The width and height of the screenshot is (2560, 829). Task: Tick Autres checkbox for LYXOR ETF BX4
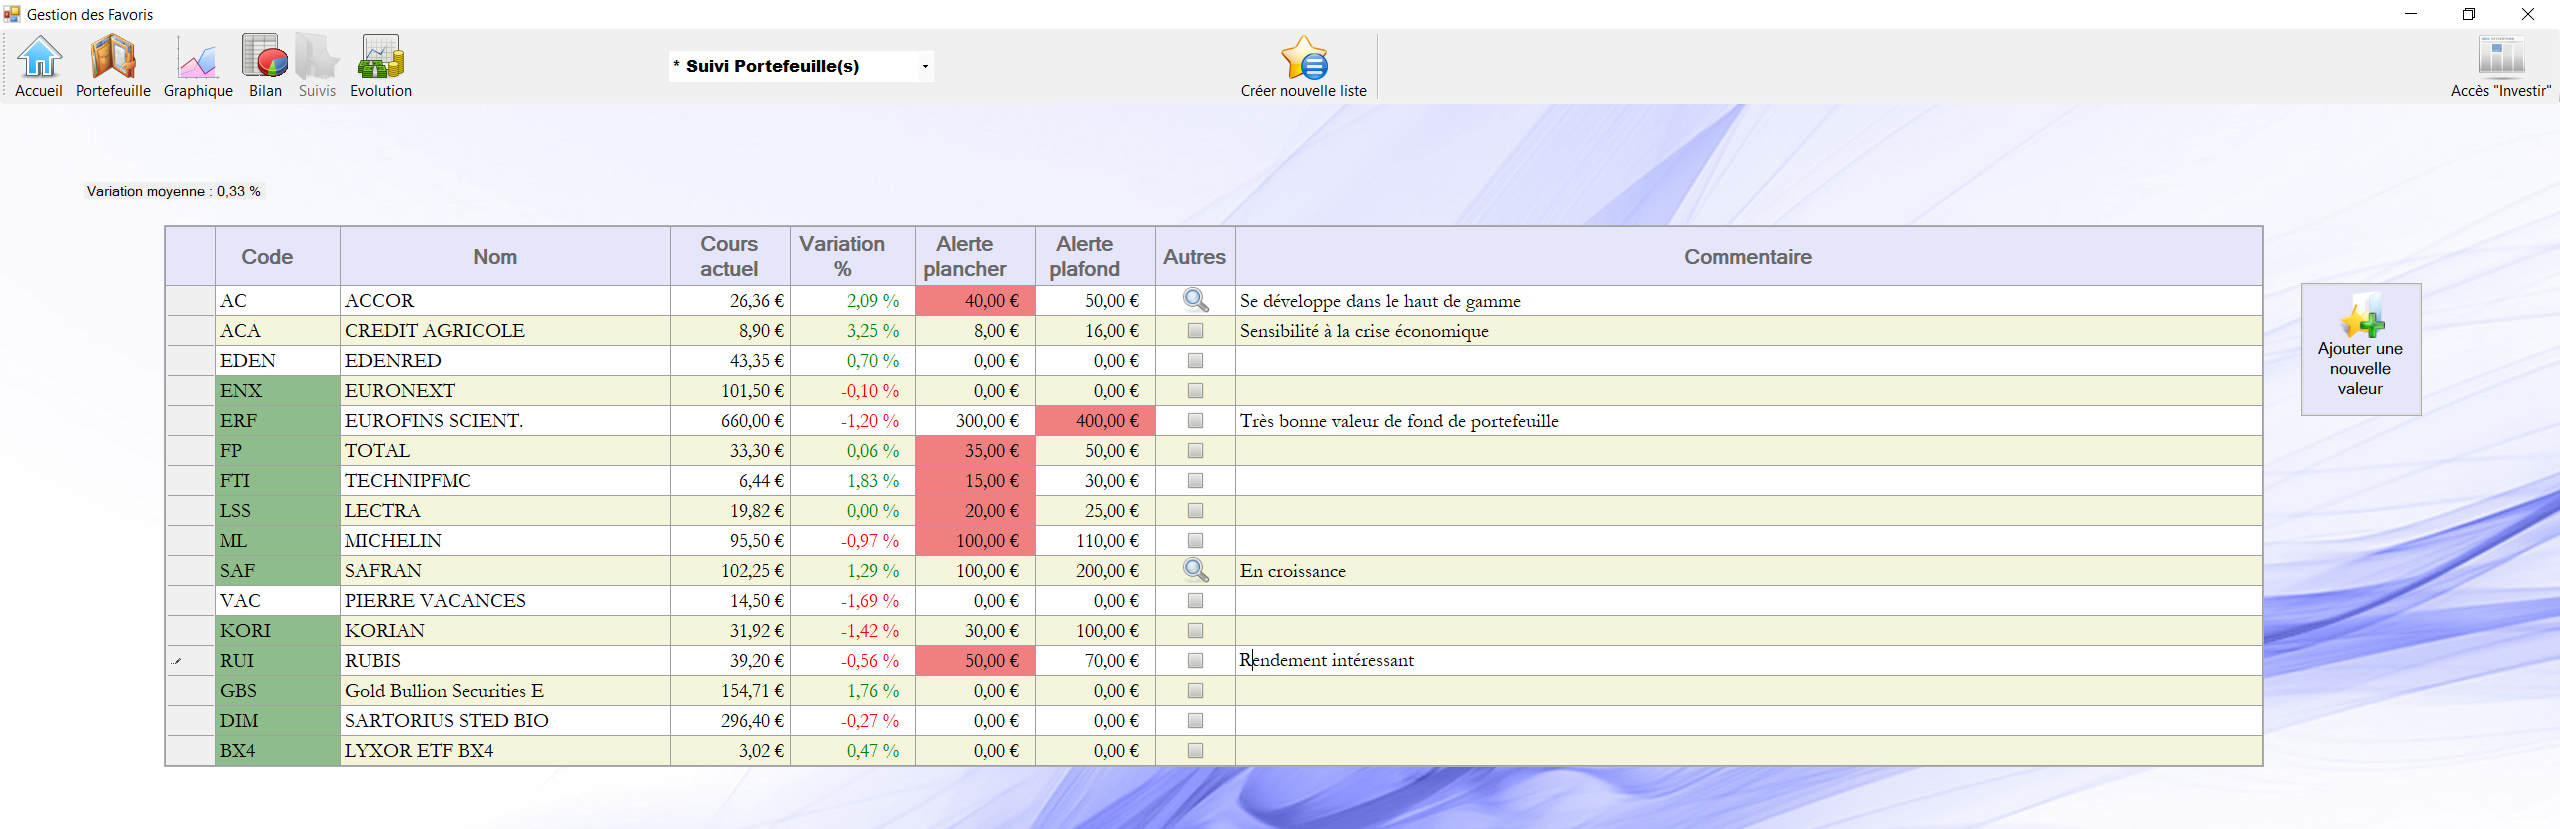1195,751
